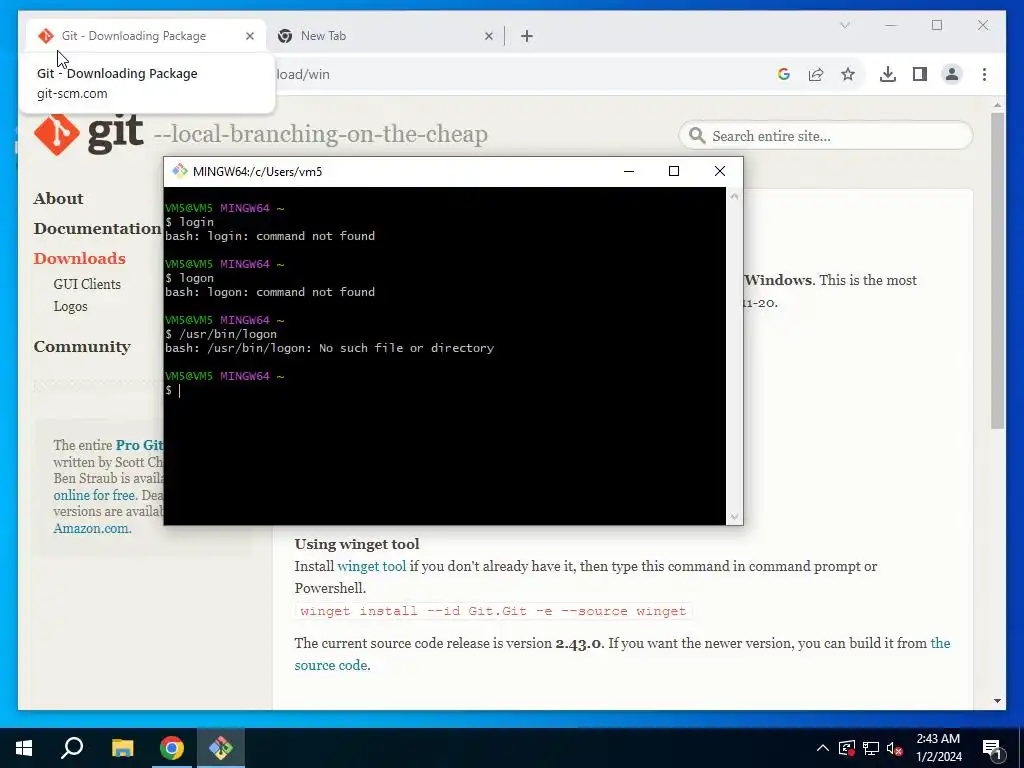The image size is (1024, 768).
Task: Show hidden system tray icons
Action: click(822, 748)
